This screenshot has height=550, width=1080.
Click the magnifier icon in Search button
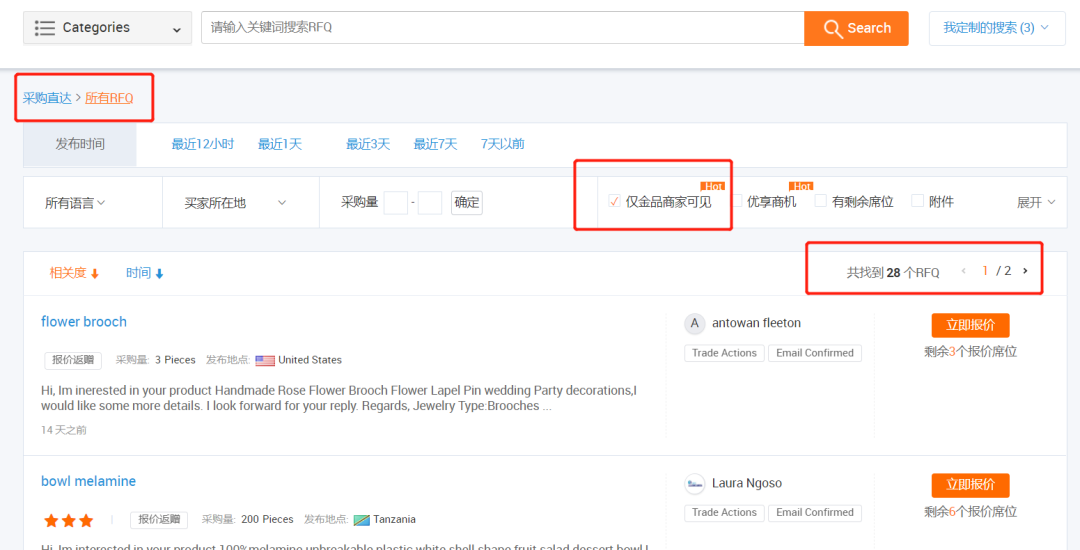(833, 29)
